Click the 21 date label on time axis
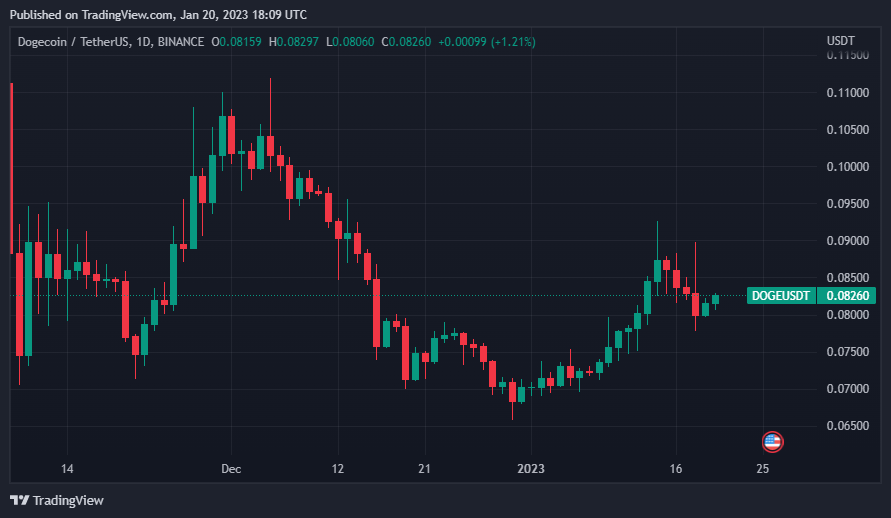 tap(424, 469)
